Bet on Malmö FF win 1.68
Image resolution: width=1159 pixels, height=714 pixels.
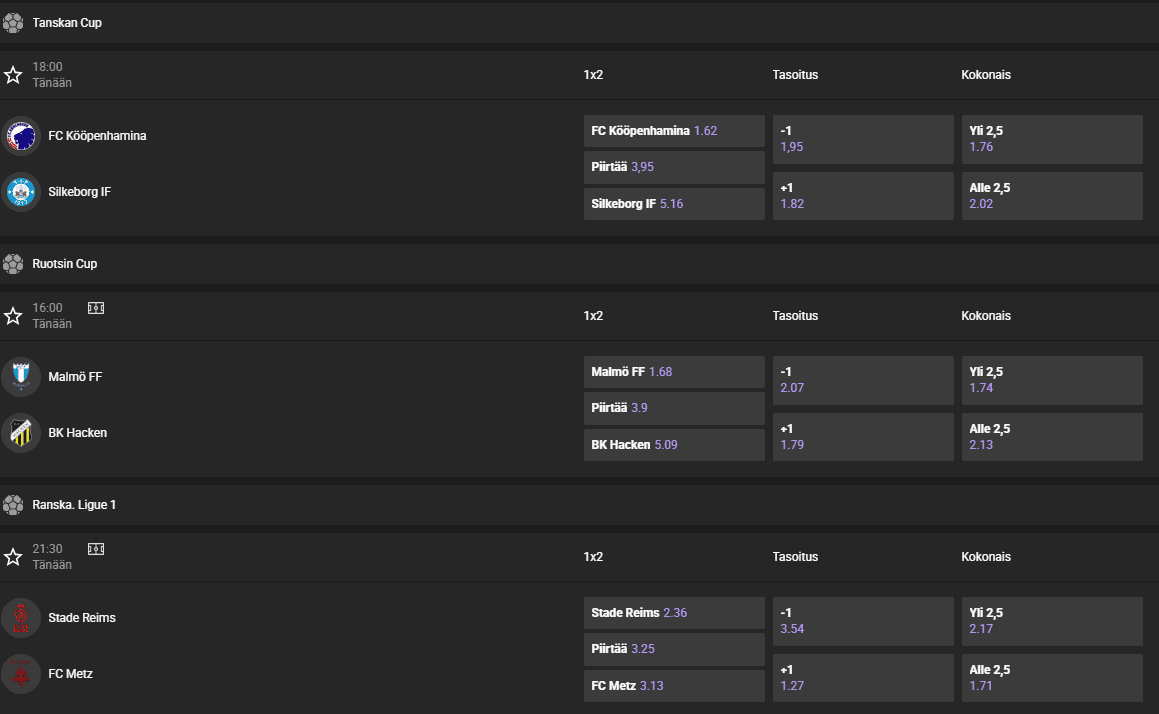coord(674,372)
